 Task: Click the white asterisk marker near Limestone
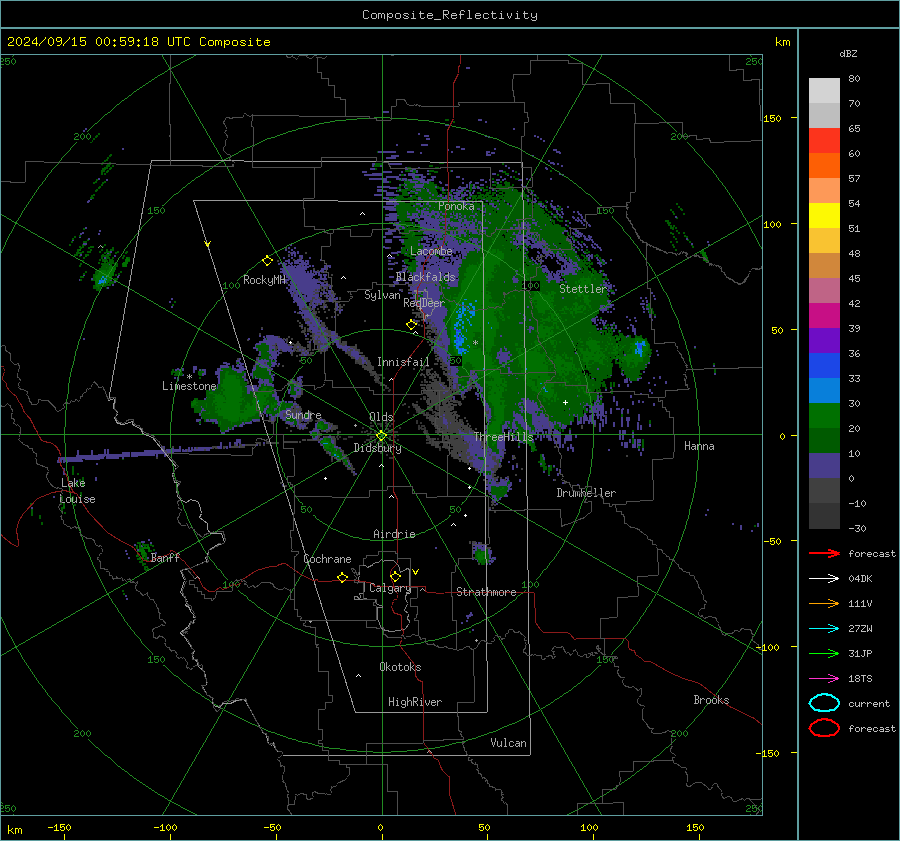tap(189, 377)
